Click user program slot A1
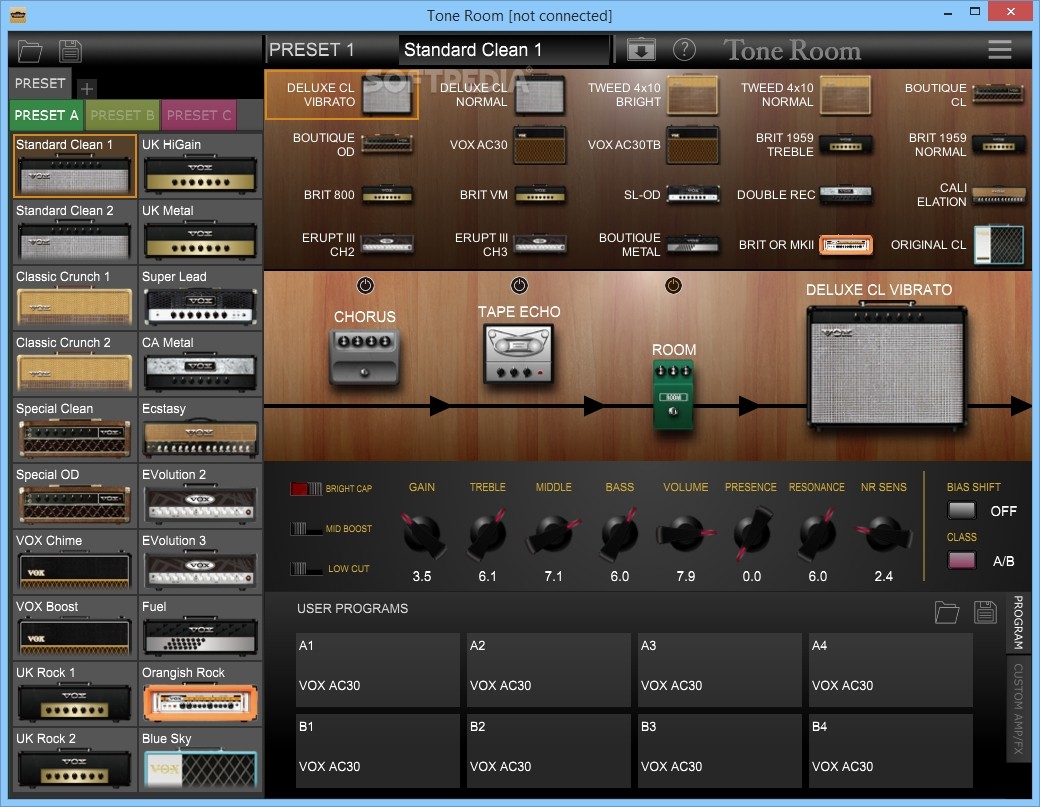Viewport: 1040px width, 807px height. [377, 669]
